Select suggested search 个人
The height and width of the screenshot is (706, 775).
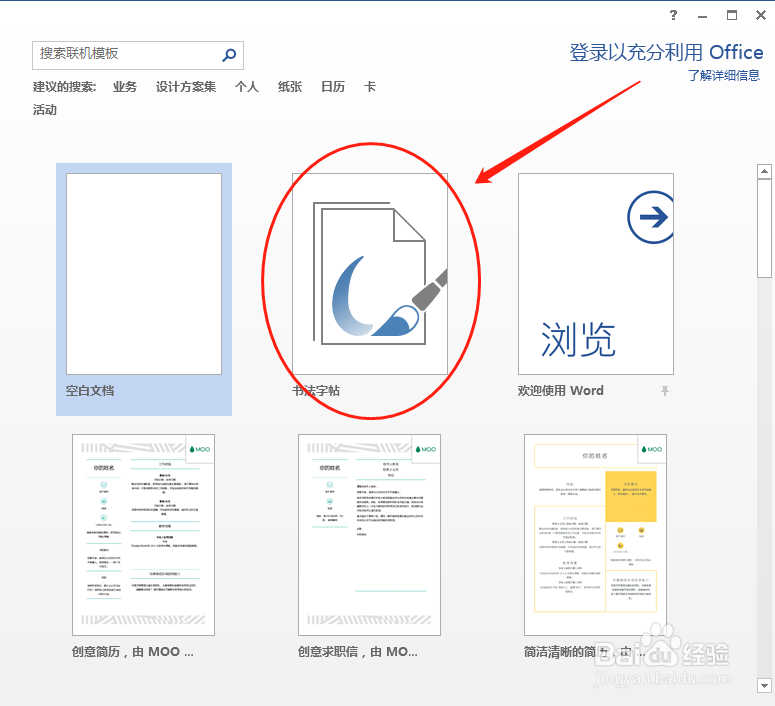pyautogui.click(x=247, y=87)
